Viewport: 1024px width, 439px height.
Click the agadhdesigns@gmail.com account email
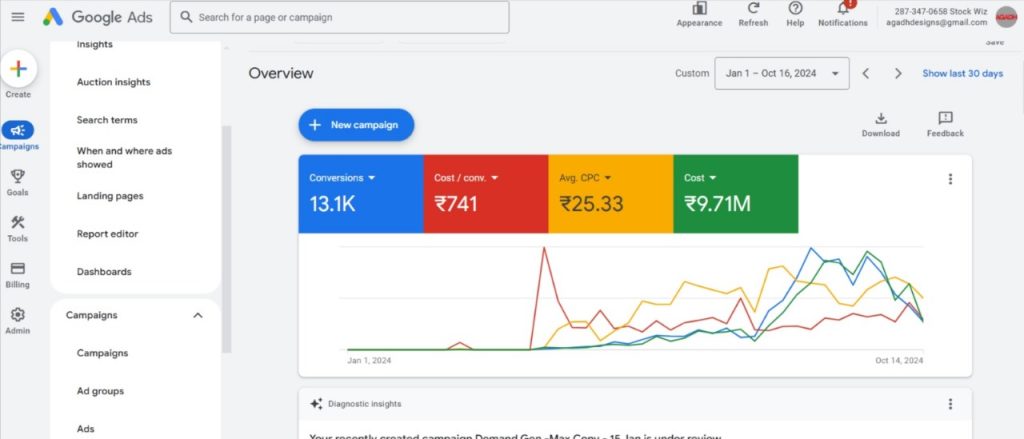click(936, 22)
